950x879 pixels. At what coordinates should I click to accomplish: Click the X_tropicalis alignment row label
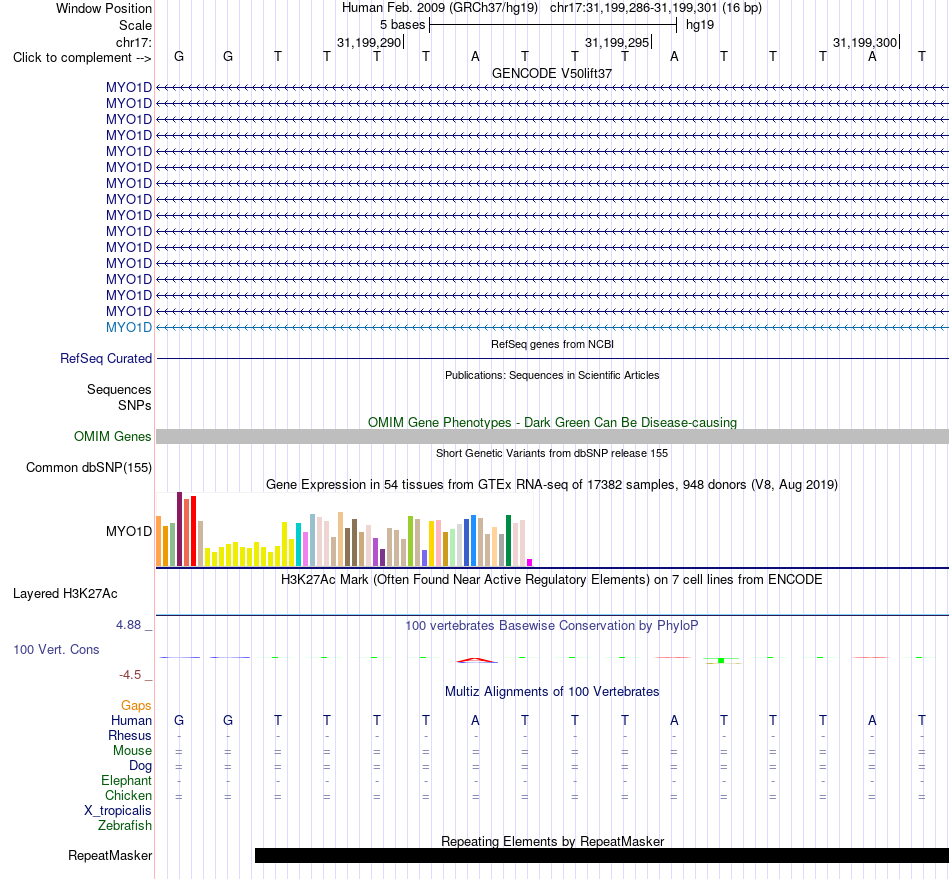coord(118,811)
